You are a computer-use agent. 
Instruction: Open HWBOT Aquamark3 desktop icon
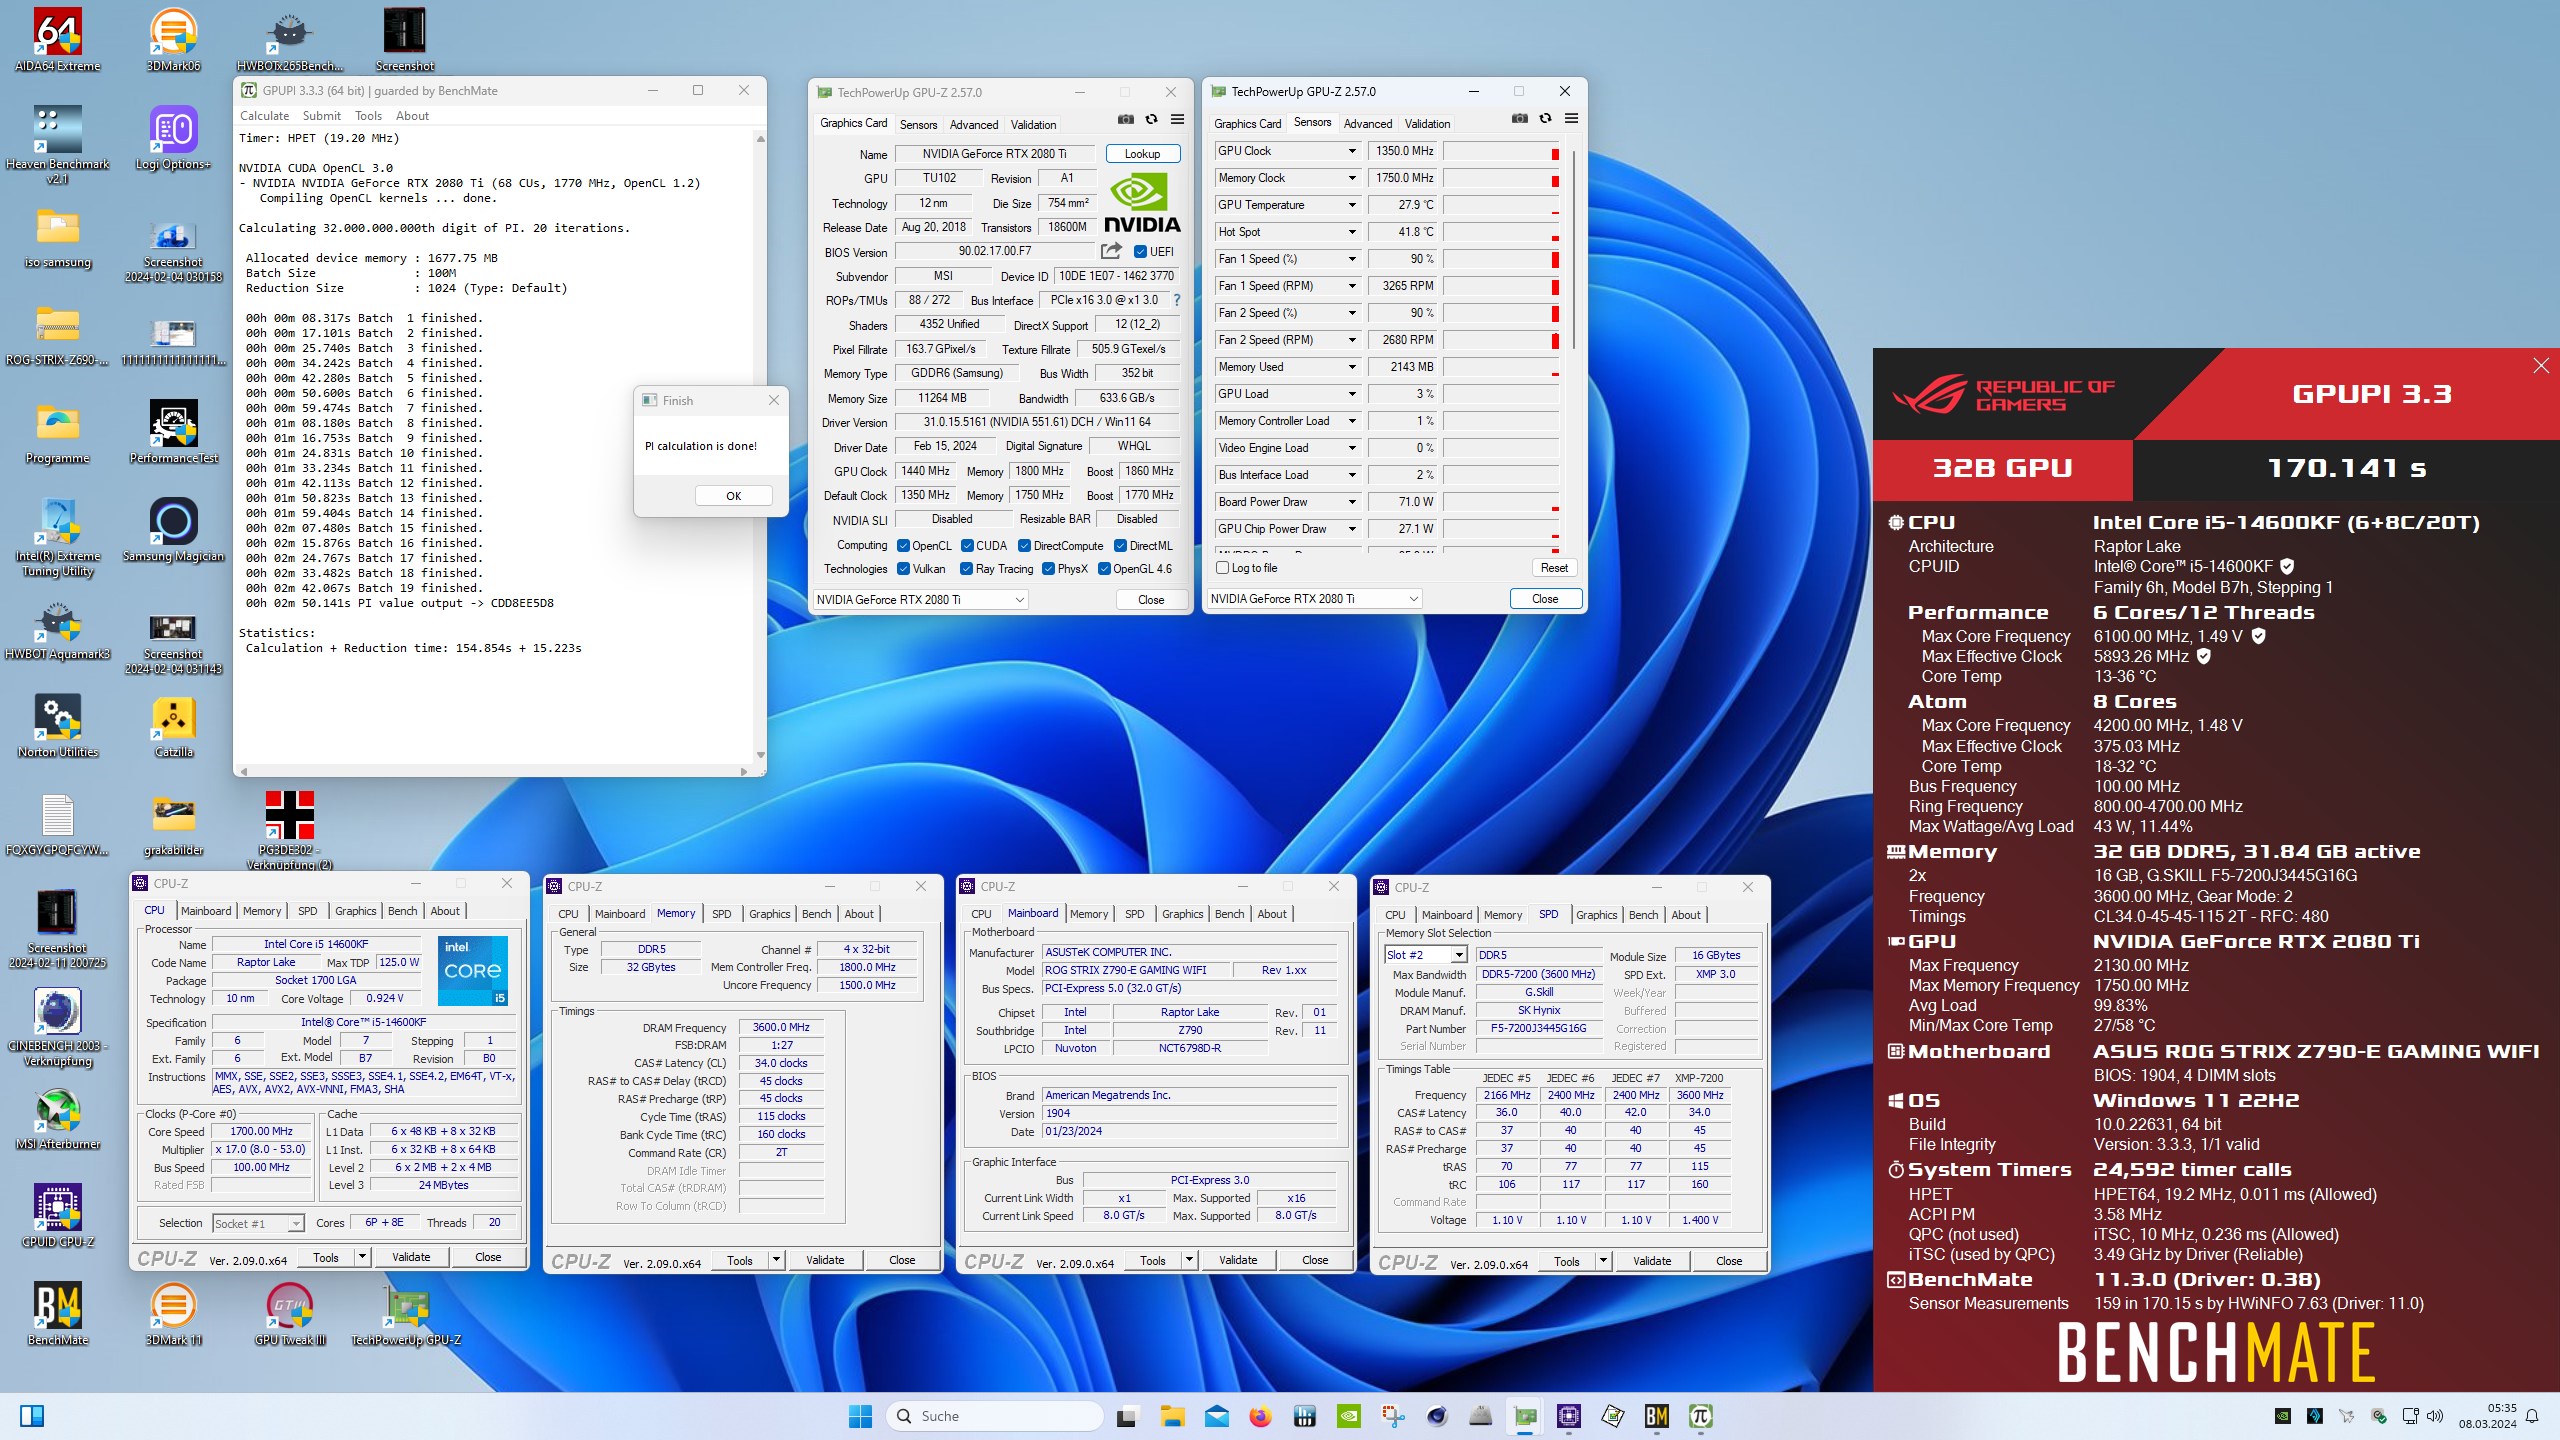[57, 628]
